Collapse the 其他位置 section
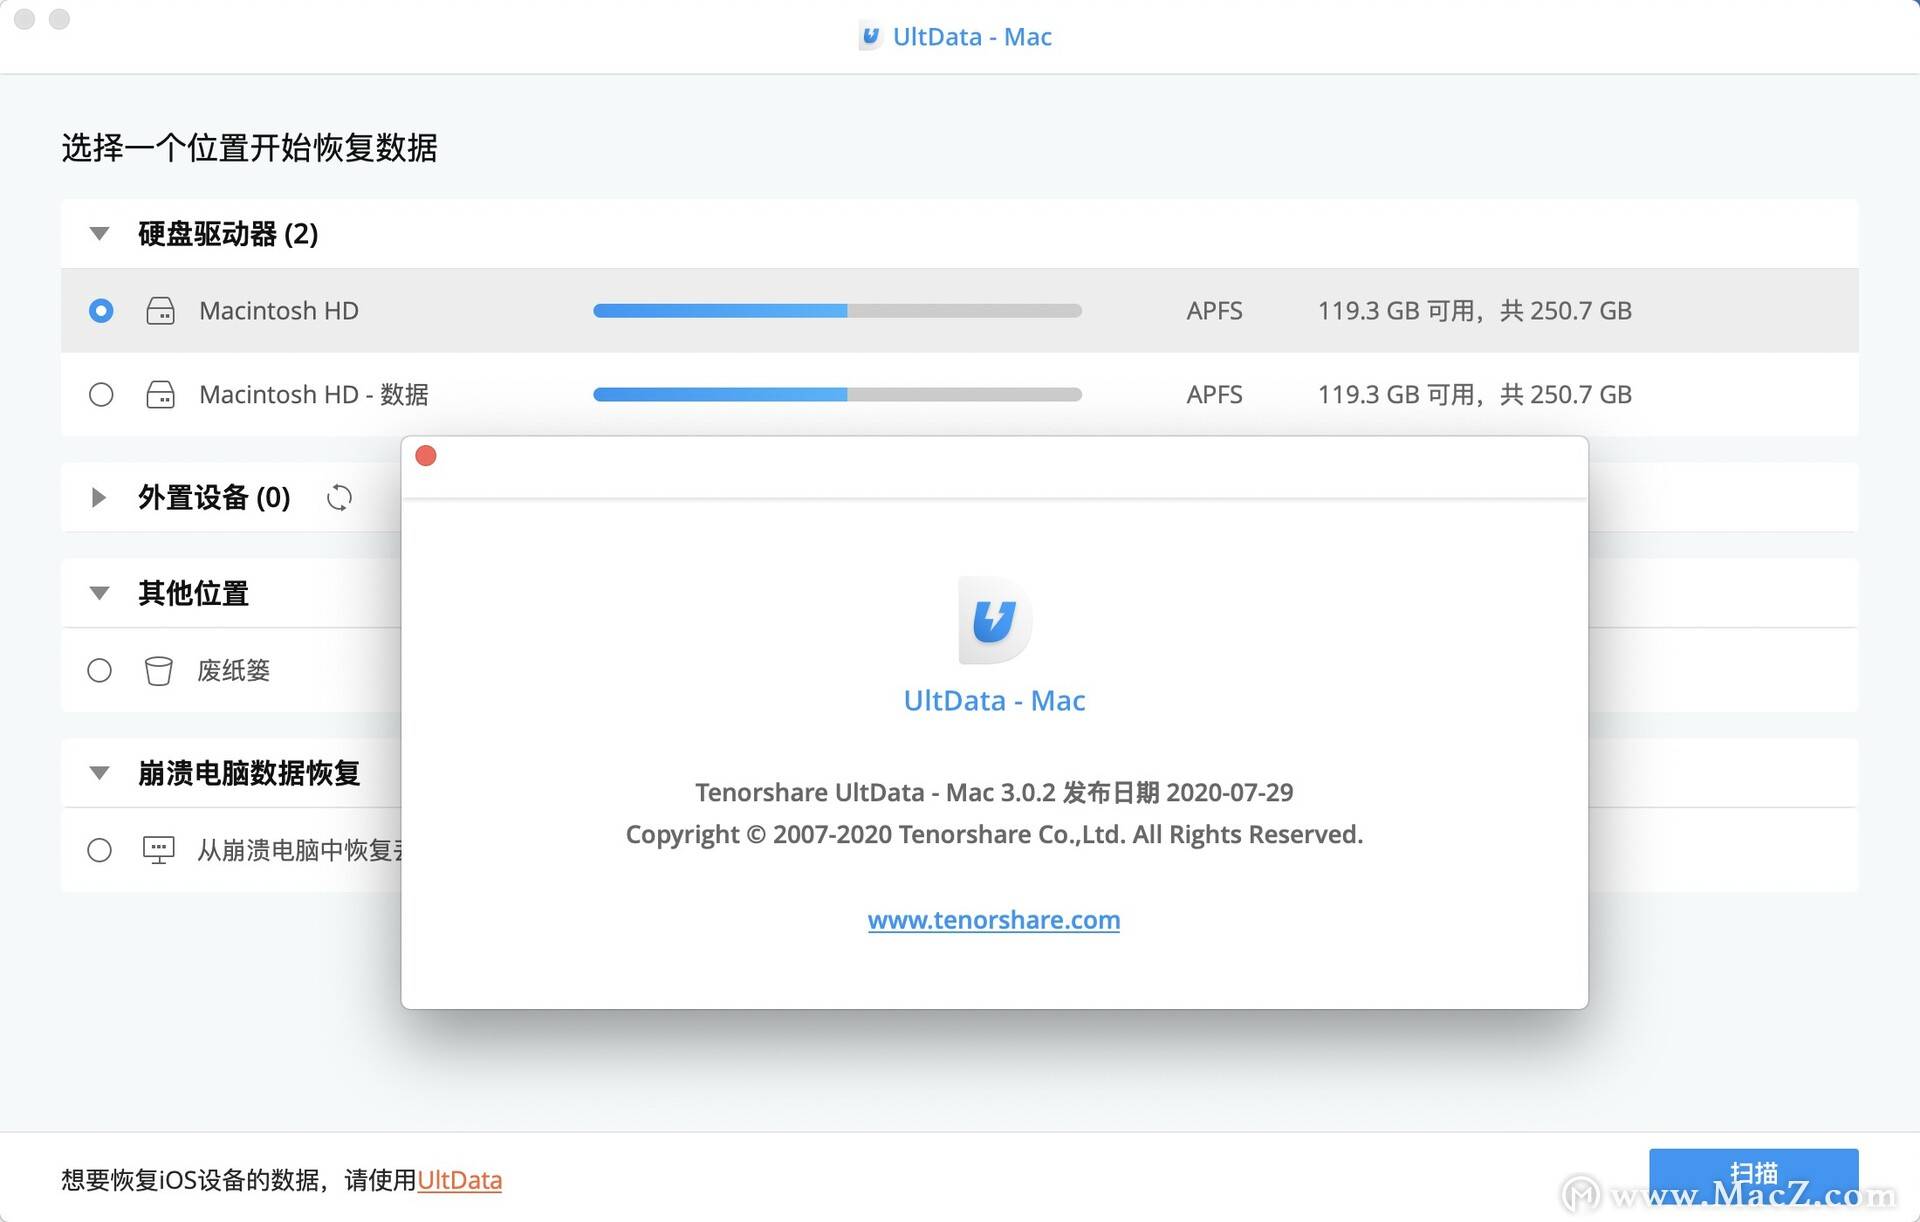Viewport: 1920px width, 1222px height. [x=98, y=592]
